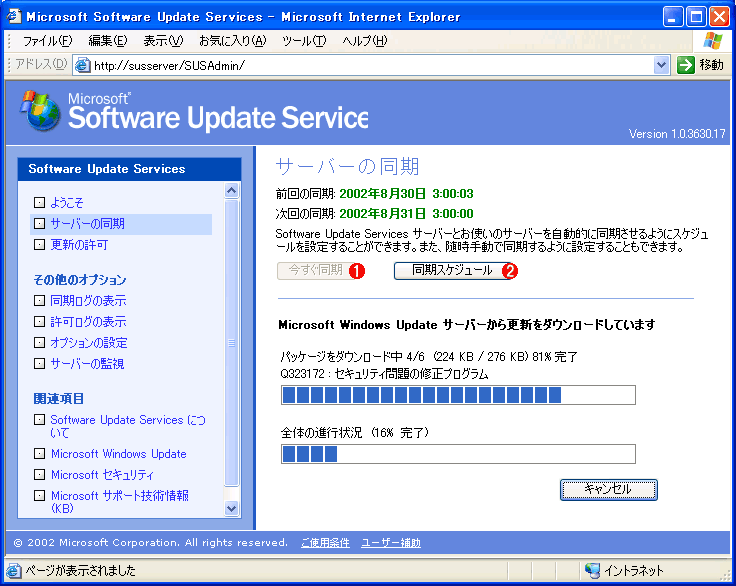
Task: Click the green Go arrow icon
Action: click(685, 65)
